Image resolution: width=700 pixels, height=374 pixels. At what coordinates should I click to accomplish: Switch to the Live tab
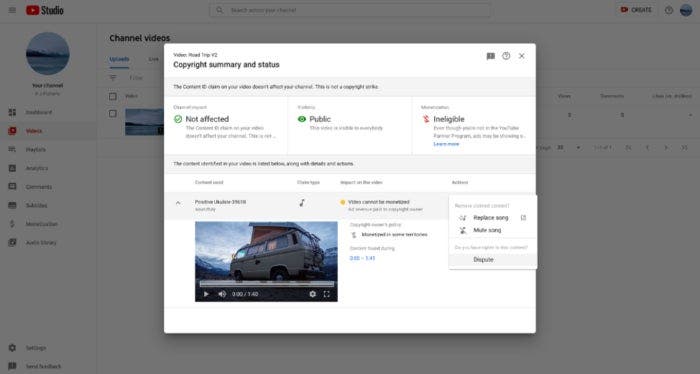(154, 59)
